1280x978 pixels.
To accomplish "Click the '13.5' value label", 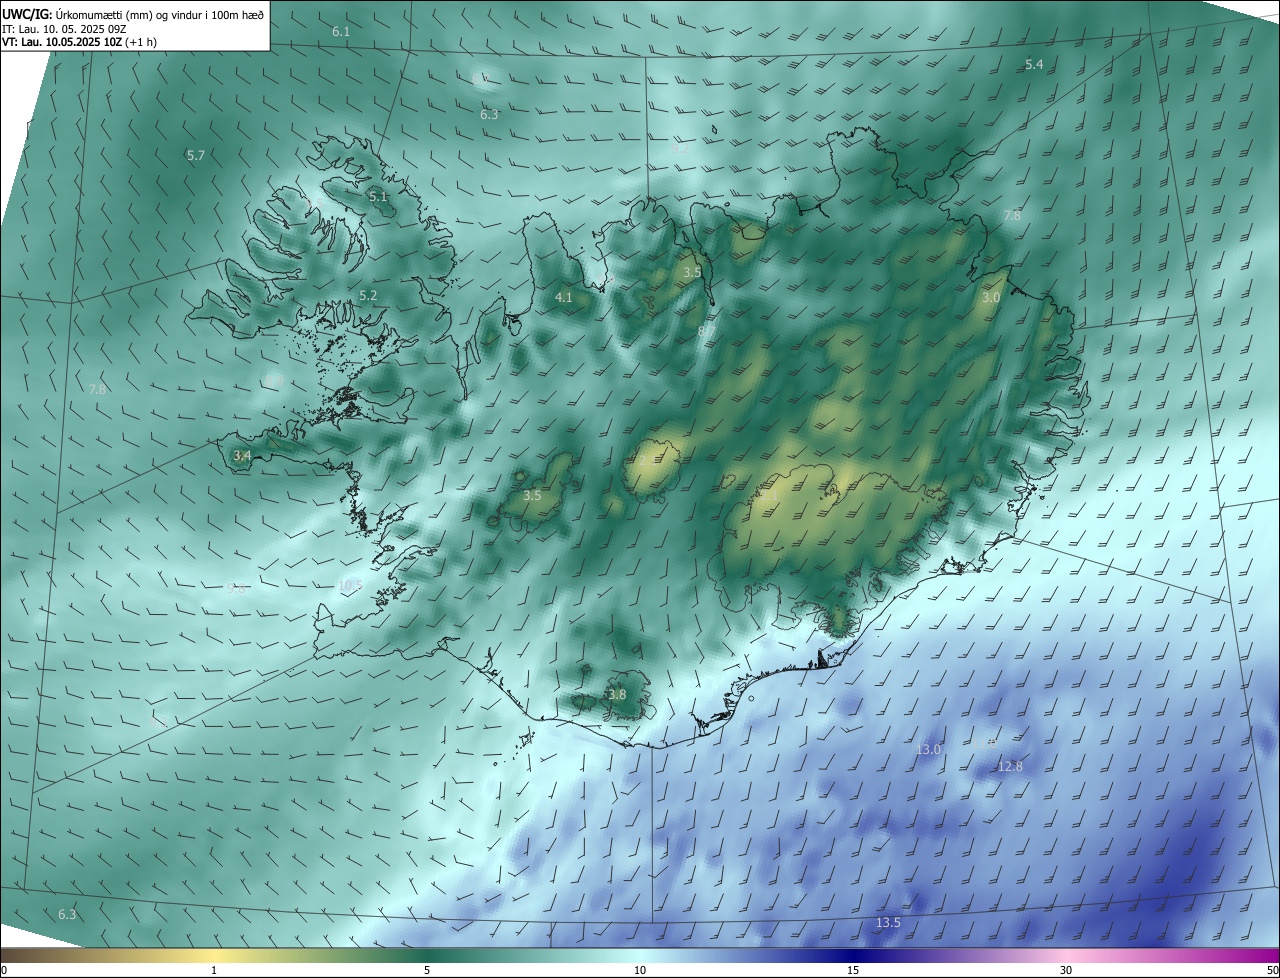I will tap(888, 922).
